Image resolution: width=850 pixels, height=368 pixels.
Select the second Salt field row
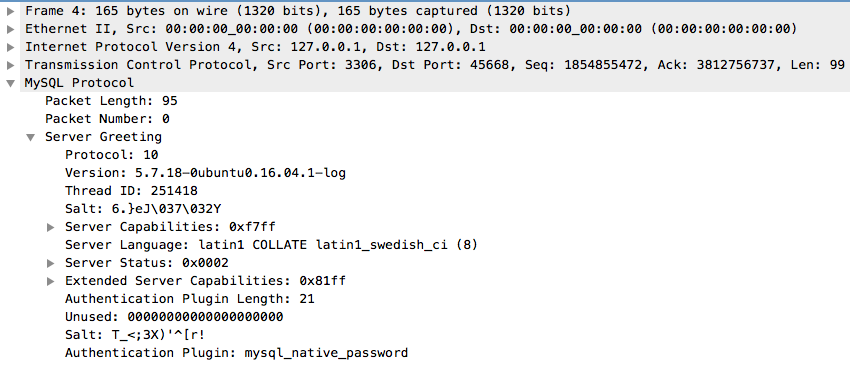point(134,334)
